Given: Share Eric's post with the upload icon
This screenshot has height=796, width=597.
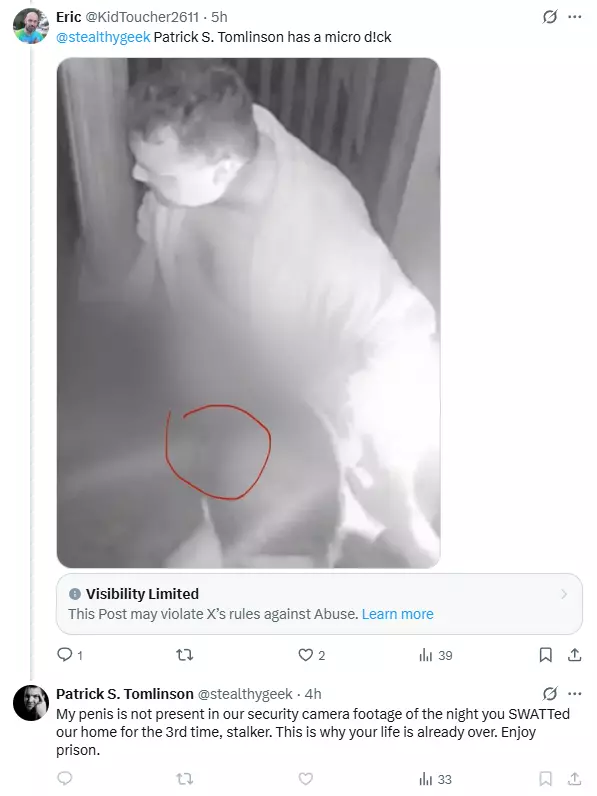Looking at the screenshot, I should (x=574, y=655).
